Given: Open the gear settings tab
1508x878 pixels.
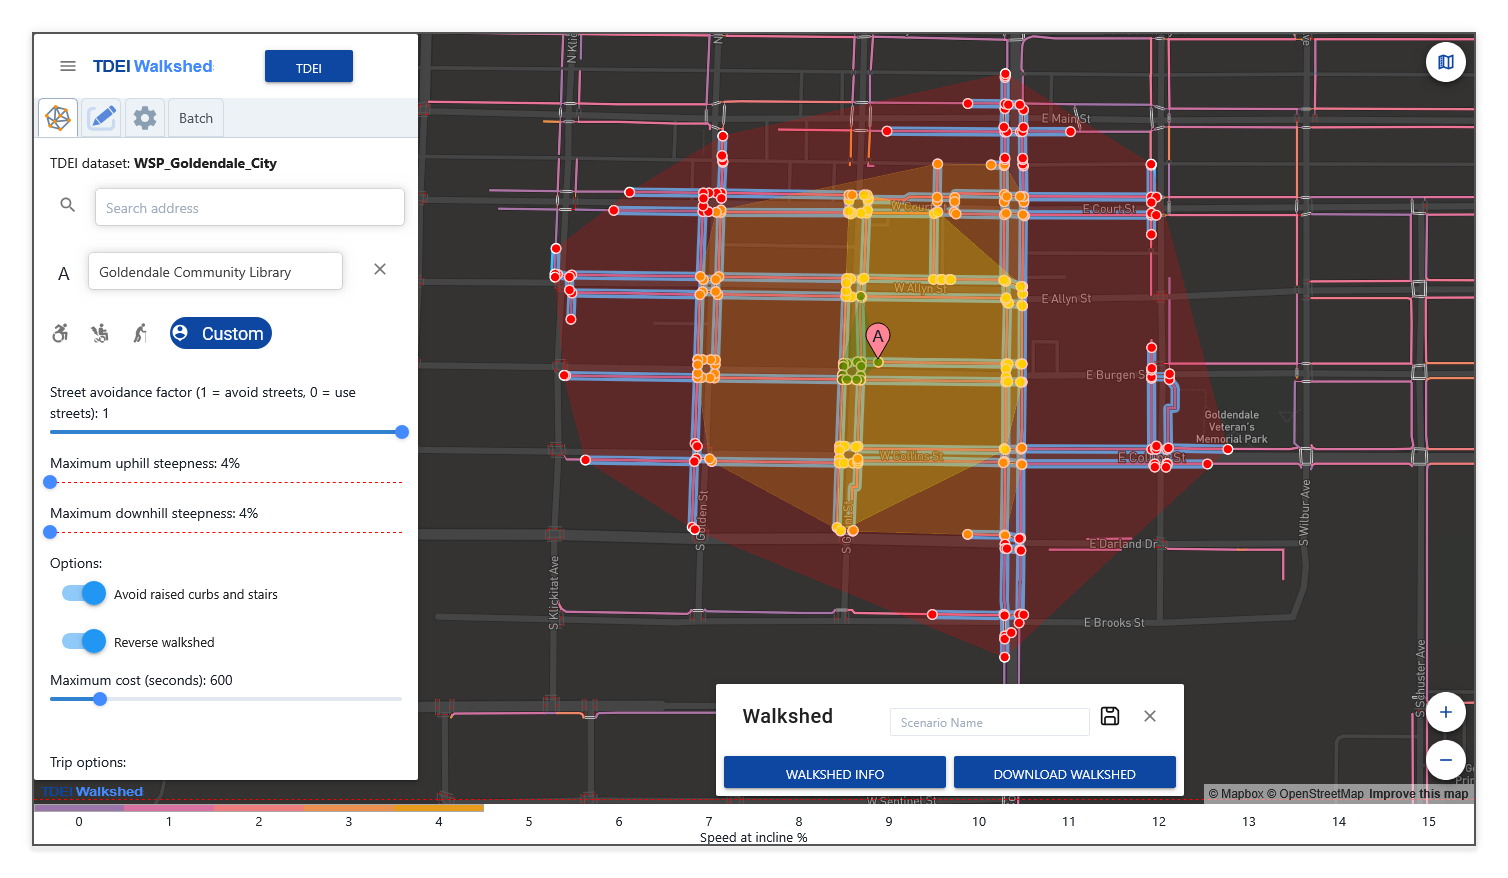Looking at the screenshot, I should 145,118.
